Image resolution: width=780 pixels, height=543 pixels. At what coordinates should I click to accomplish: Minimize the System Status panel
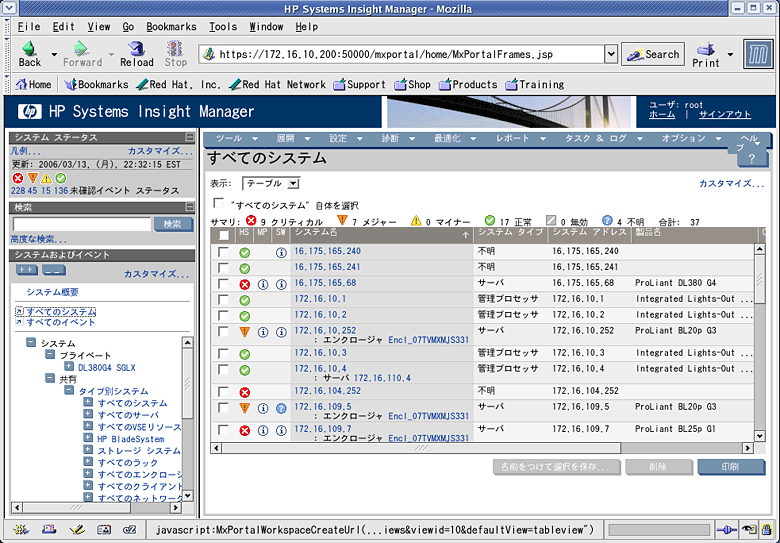pyautogui.click(x=190, y=137)
